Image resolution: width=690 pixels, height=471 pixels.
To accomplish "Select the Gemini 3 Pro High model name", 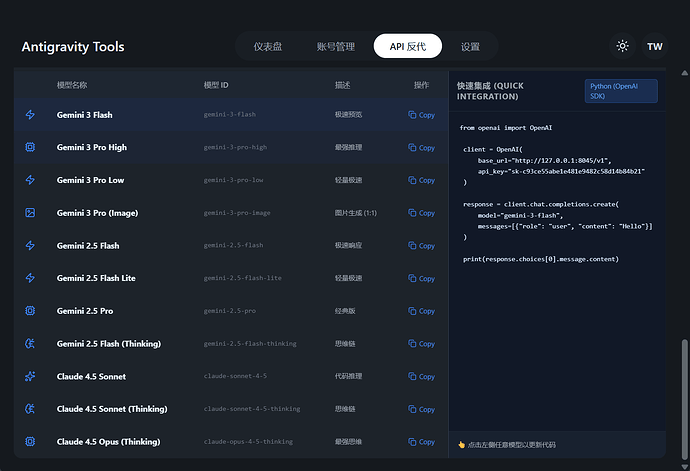I will pyautogui.click(x=92, y=147).
